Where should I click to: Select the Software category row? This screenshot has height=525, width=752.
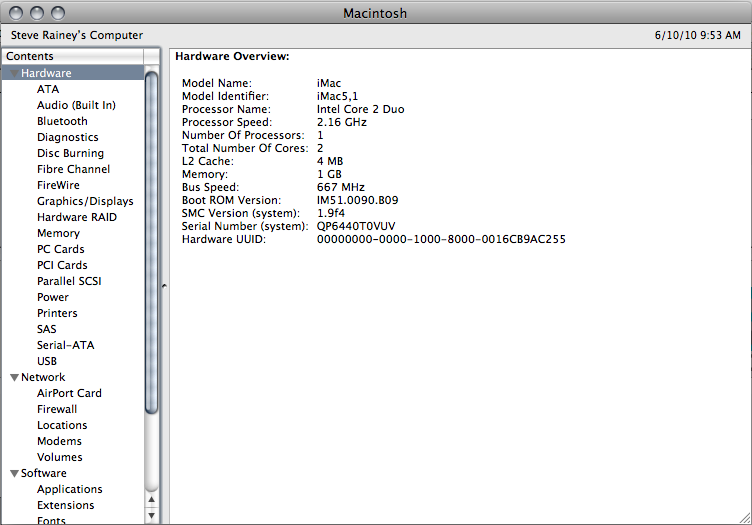click(x=73, y=473)
